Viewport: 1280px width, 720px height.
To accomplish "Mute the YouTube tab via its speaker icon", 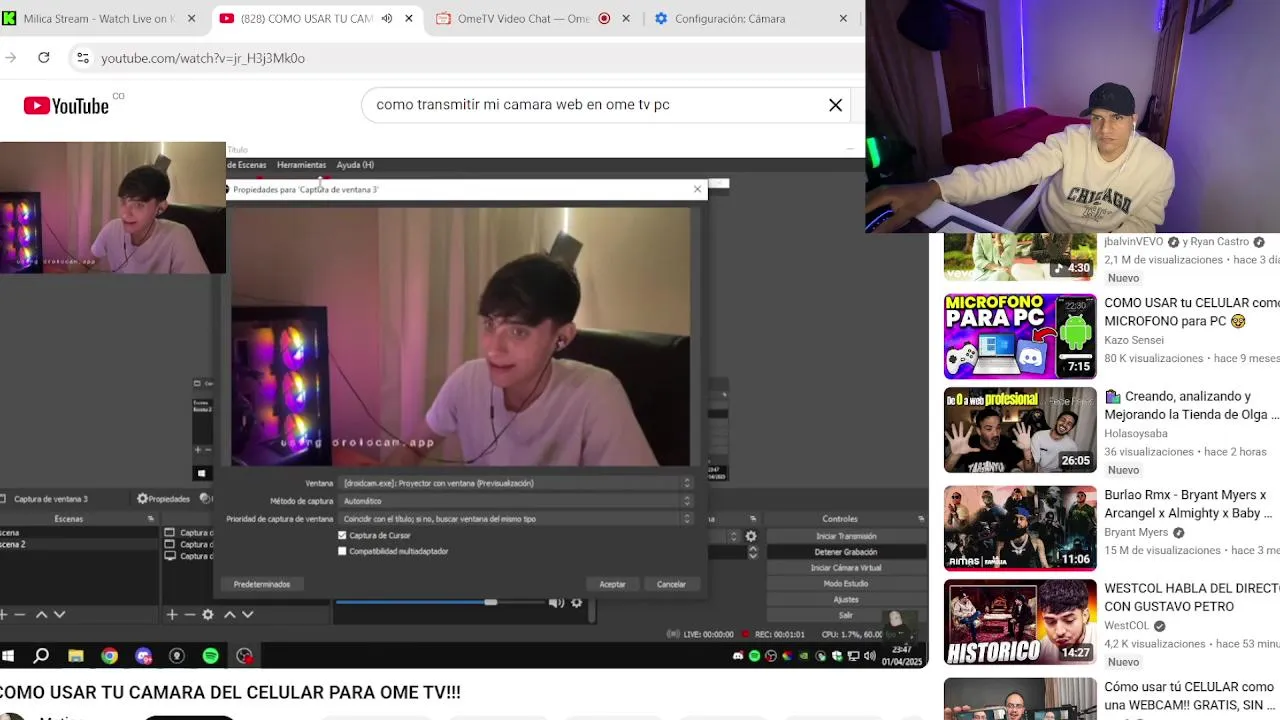I will point(387,18).
